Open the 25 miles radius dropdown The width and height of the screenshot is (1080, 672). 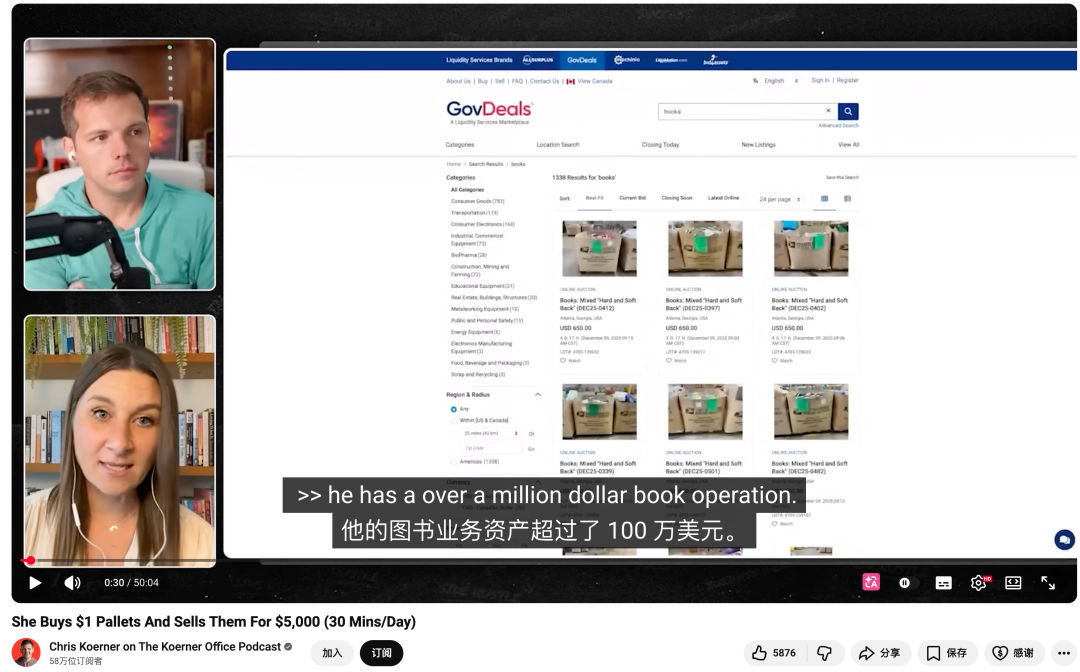pyautogui.click(x=490, y=434)
